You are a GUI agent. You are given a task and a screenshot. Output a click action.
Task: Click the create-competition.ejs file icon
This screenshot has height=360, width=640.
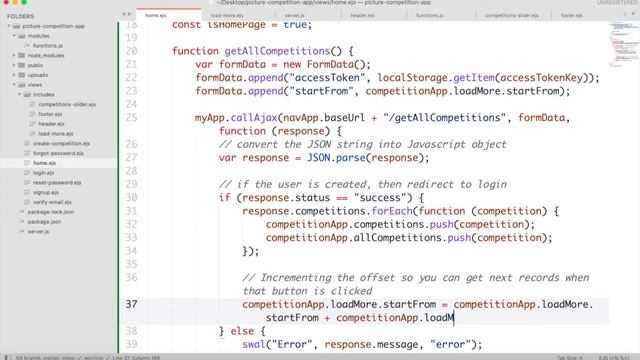pos(27,144)
